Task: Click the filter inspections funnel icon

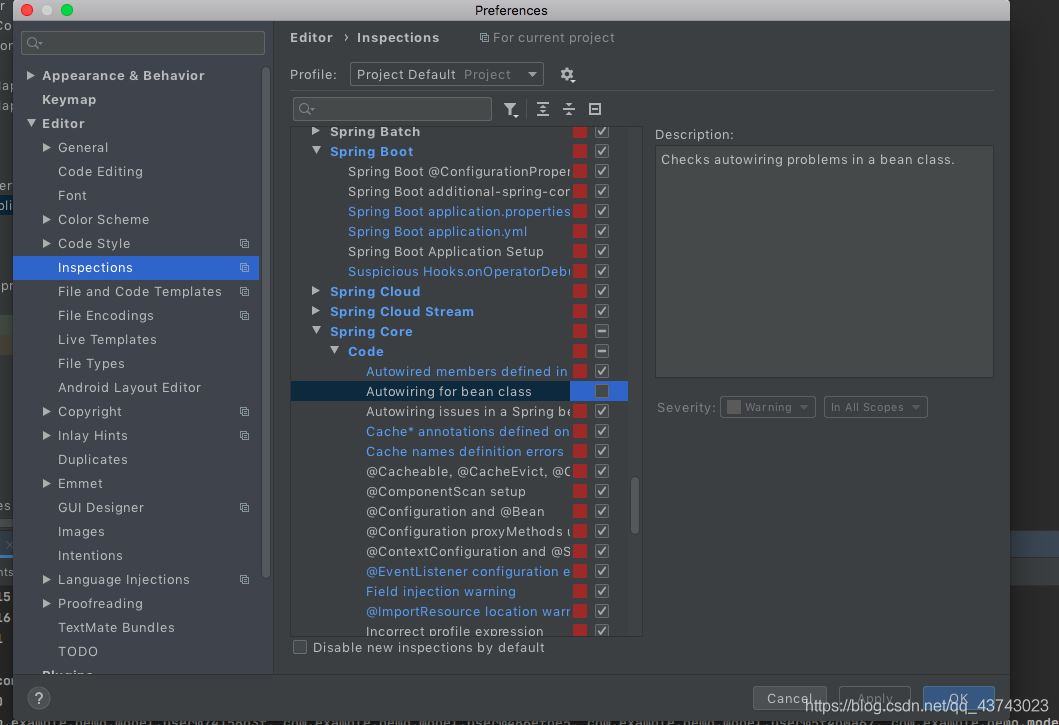Action: click(511, 109)
